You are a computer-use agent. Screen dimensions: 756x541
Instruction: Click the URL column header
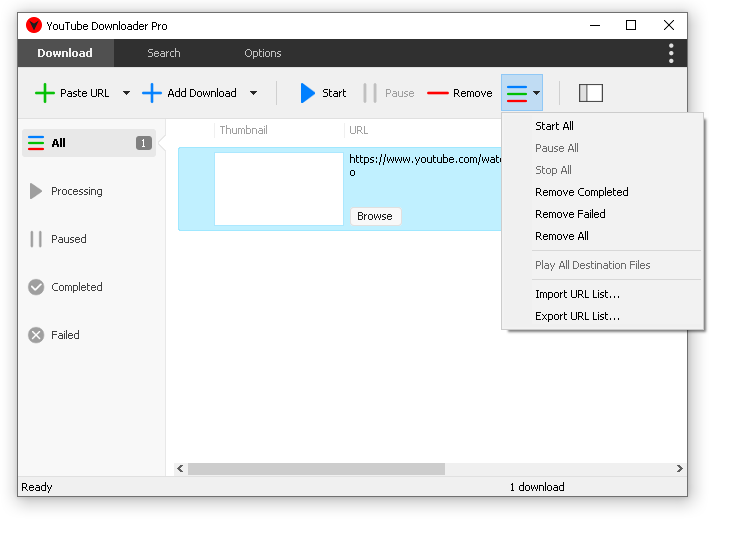tap(359, 130)
